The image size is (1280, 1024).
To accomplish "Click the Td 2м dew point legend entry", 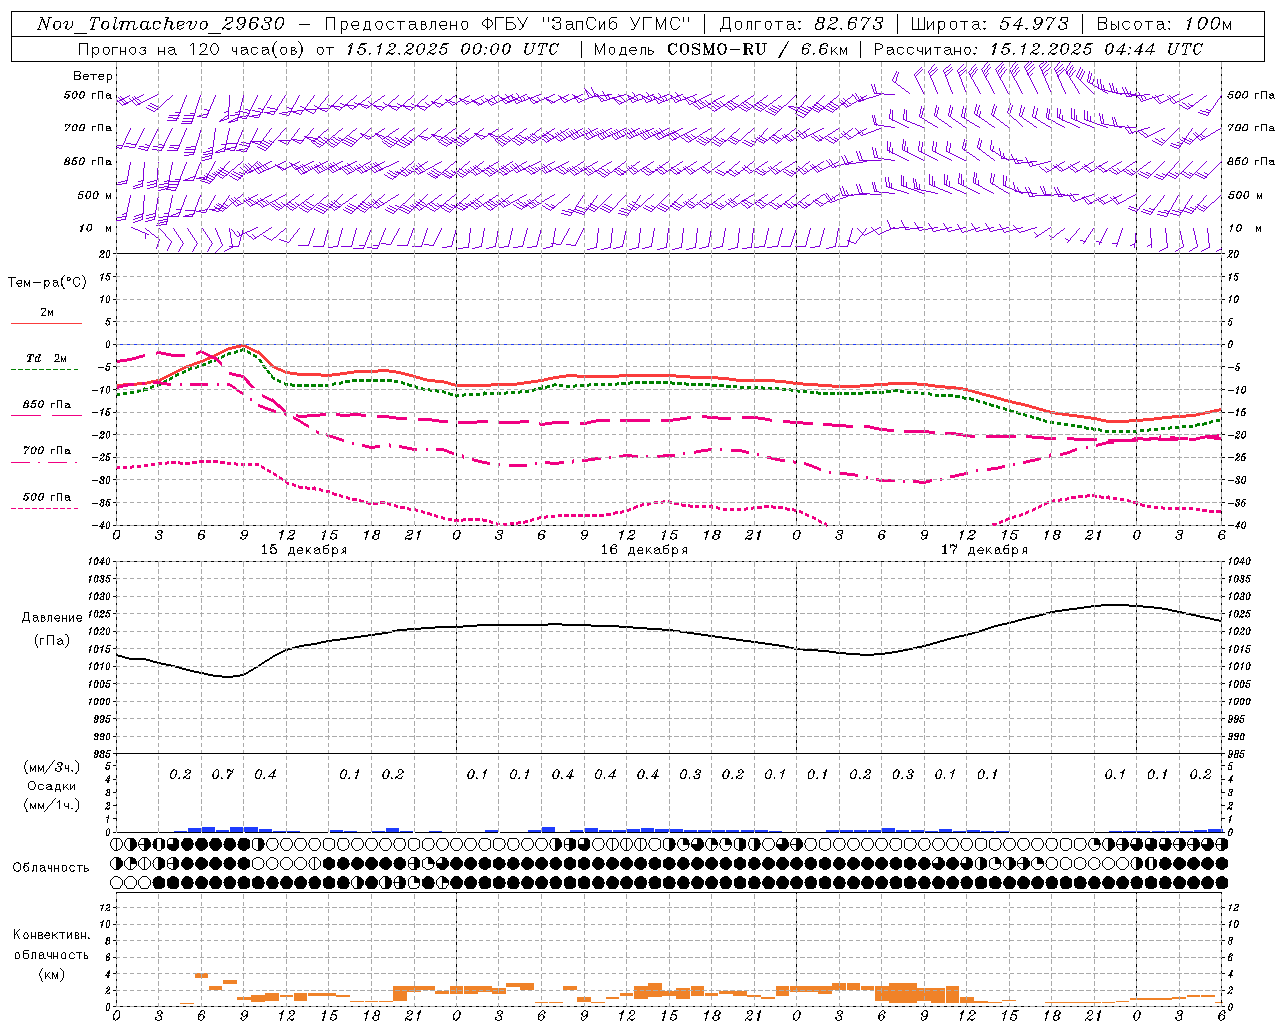I will (47, 358).
